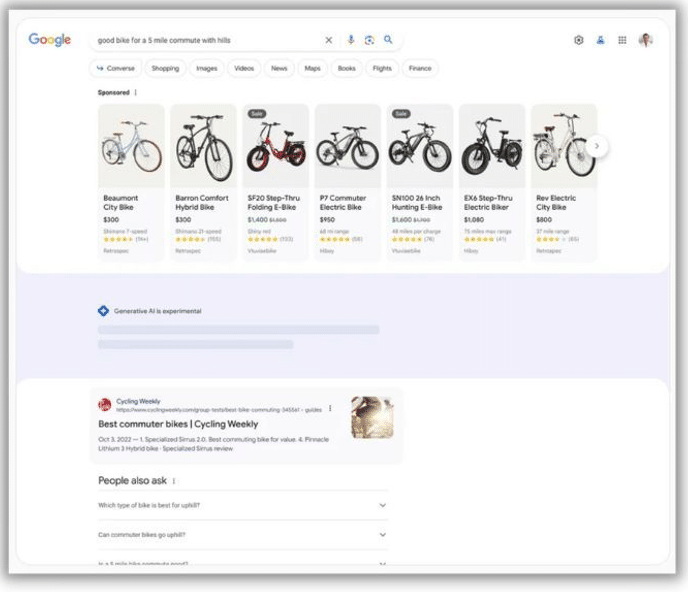Select the Images filter chip
This screenshot has width=688, height=592.
point(207,68)
